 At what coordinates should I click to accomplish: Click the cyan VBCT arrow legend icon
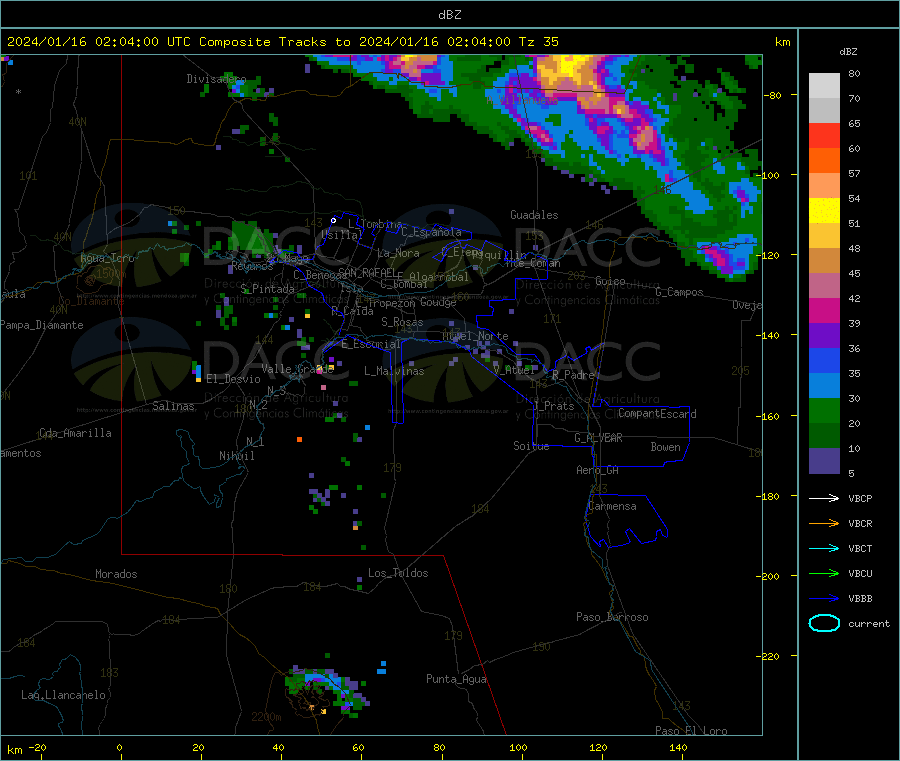824,549
